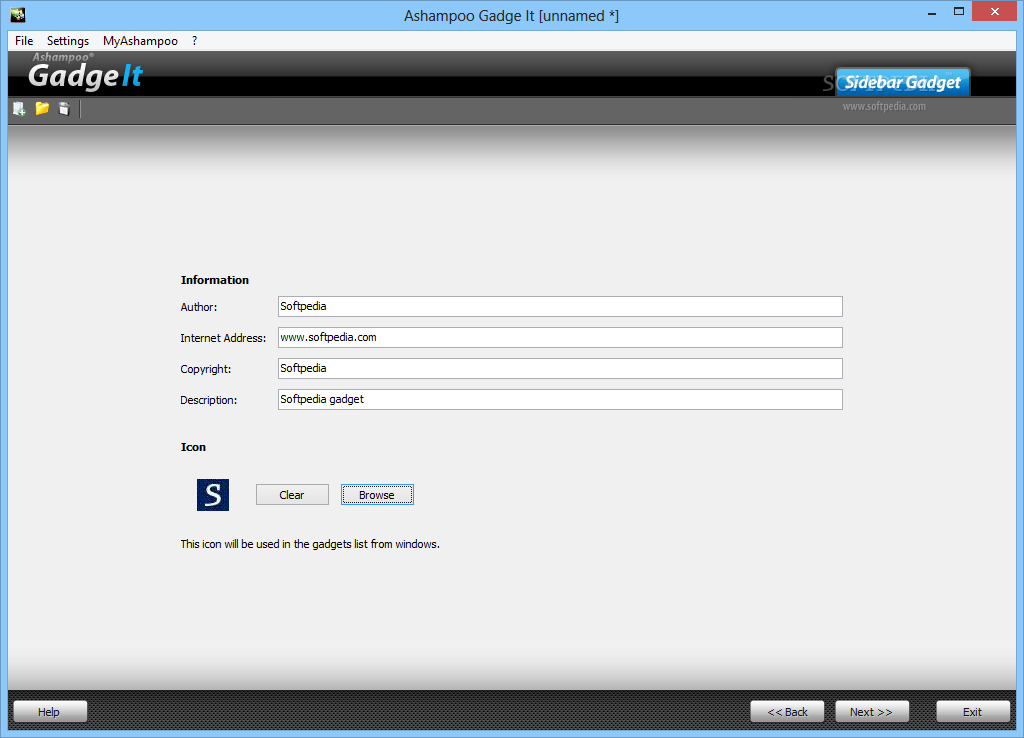This screenshot has width=1024, height=738.
Task: Open the File menu
Action: (x=24, y=40)
